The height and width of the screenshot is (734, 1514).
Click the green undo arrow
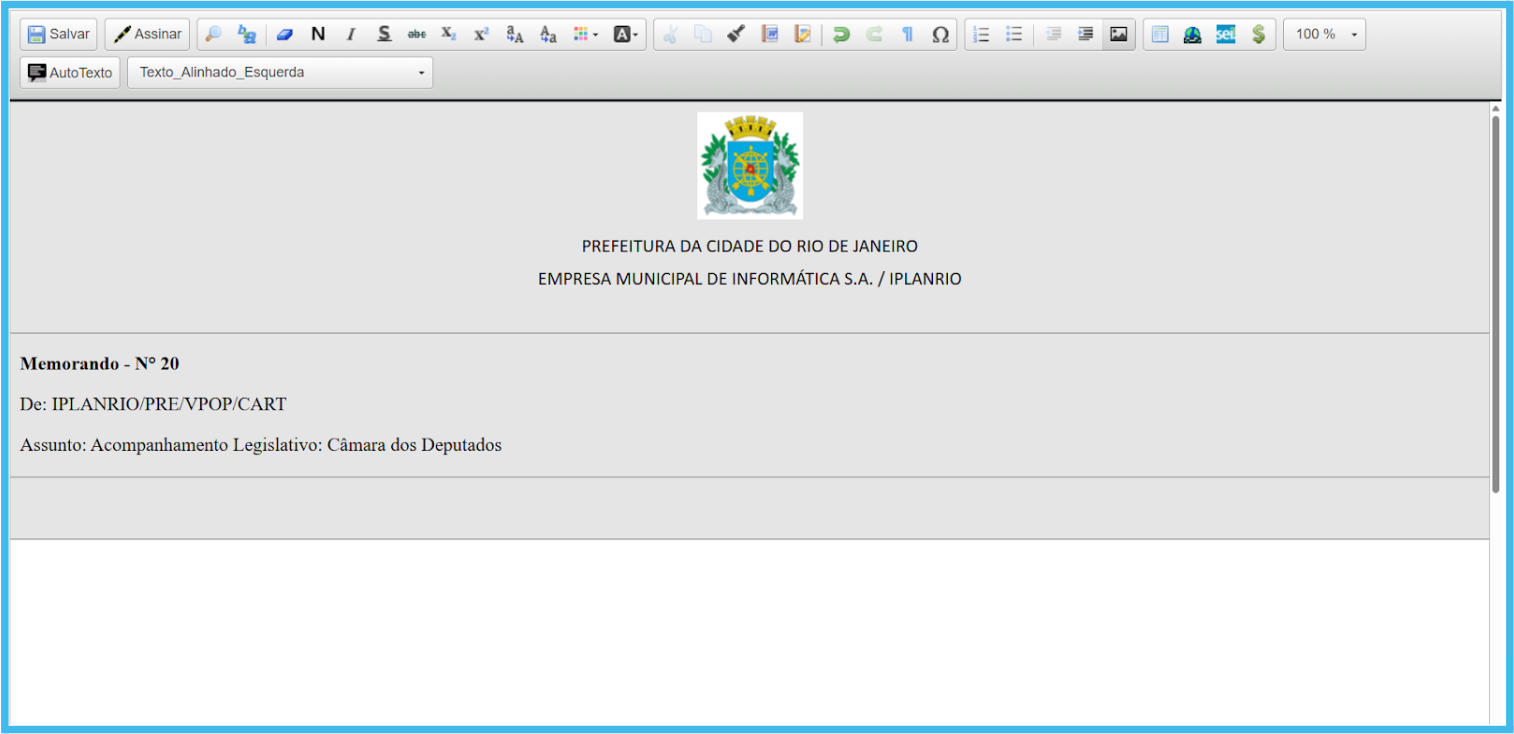841,34
